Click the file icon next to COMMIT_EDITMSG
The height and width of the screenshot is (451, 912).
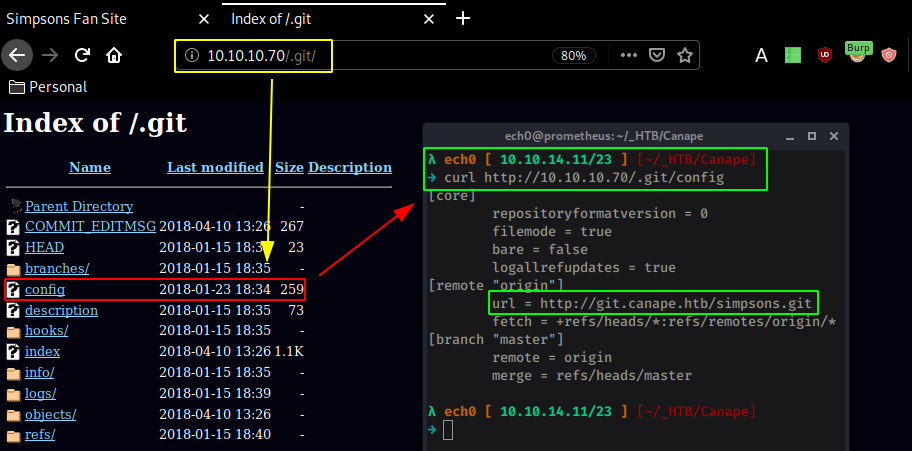[x=13, y=226]
